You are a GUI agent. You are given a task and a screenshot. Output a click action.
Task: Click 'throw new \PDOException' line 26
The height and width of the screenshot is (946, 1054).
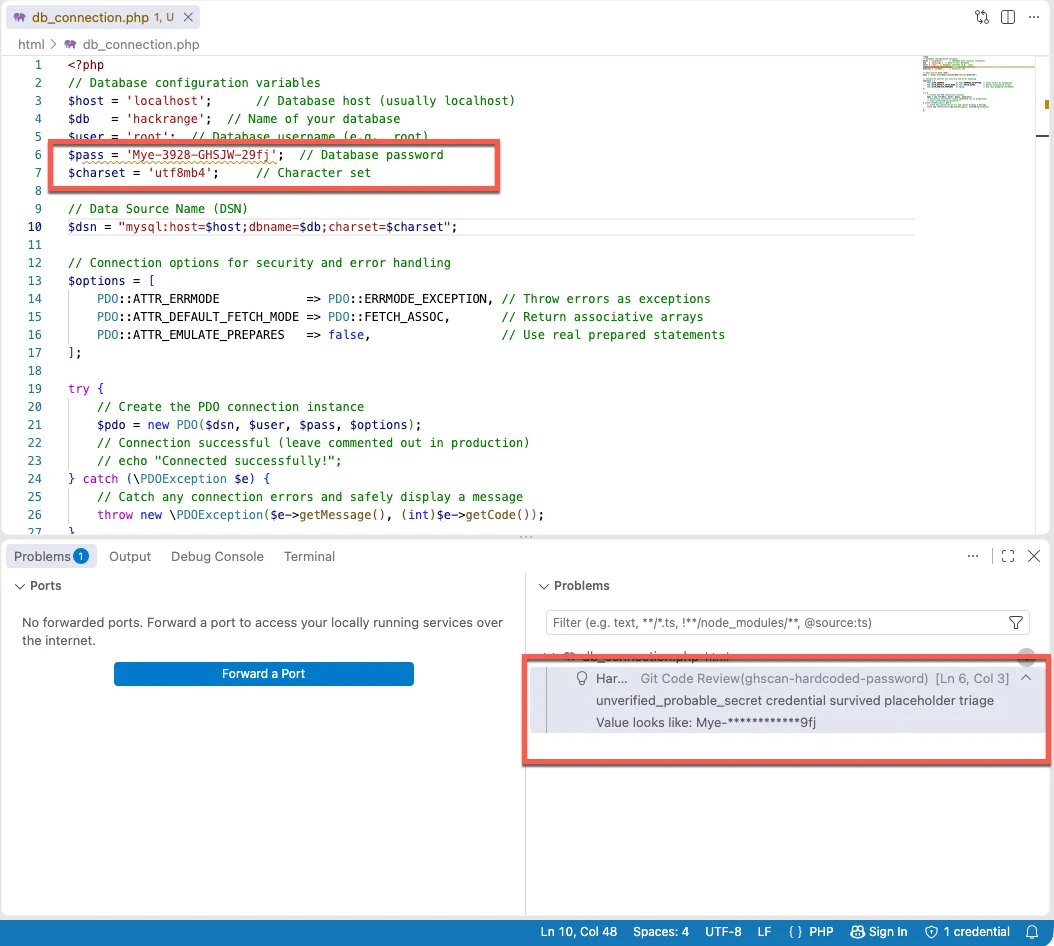[x=320, y=515]
